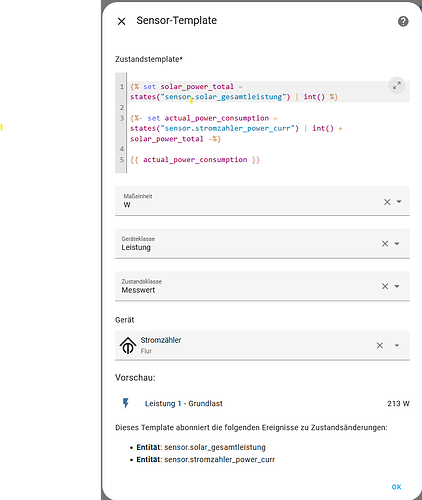Clear the Maßeinheit W value
This screenshot has width=422, height=500.
pyautogui.click(x=387, y=202)
